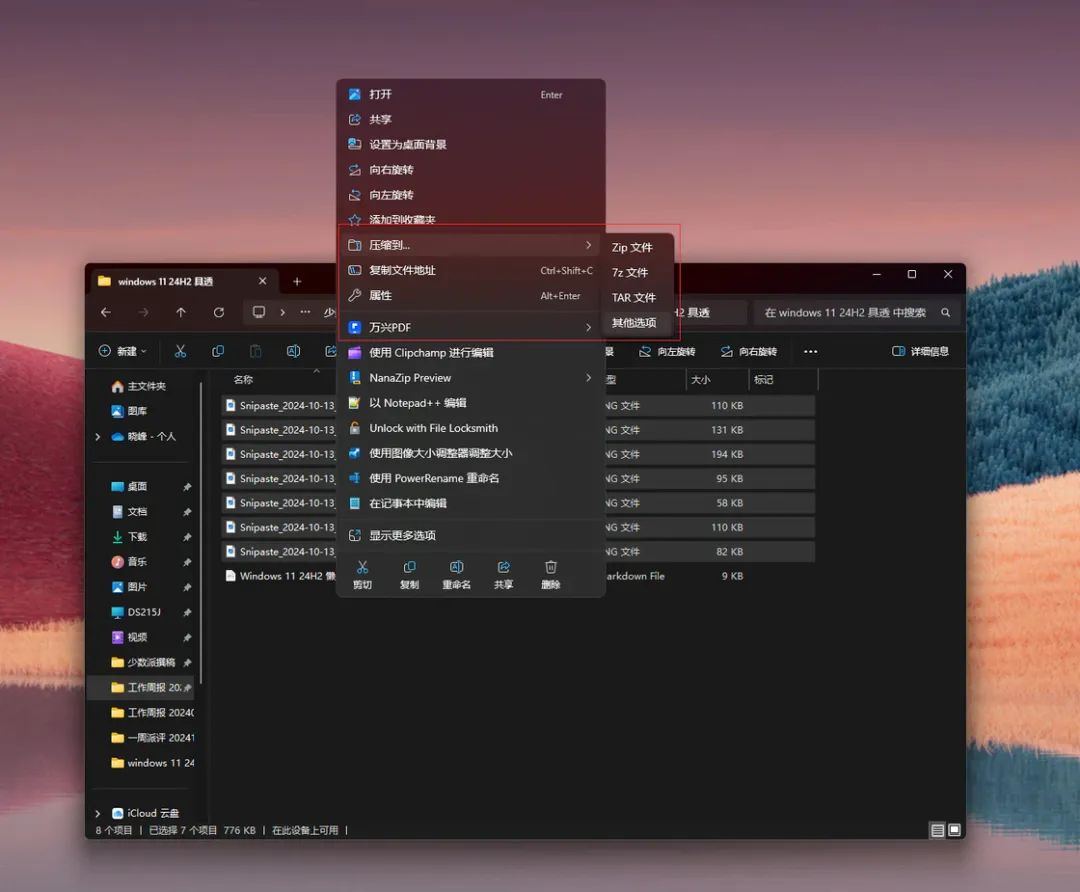
Task: Click toolbar 向左旋转 button
Action: pyautogui.click(x=667, y=351)
